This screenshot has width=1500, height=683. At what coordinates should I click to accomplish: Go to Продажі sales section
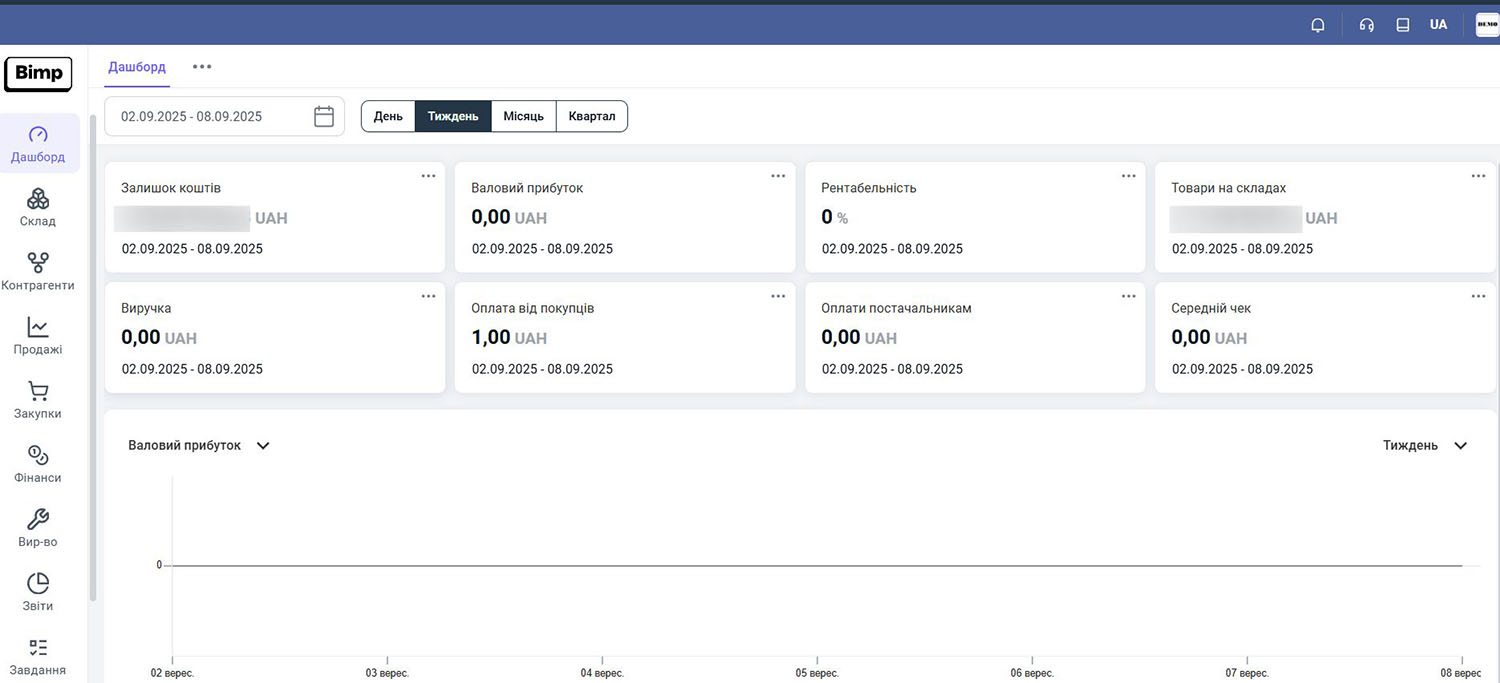(38, 327)
